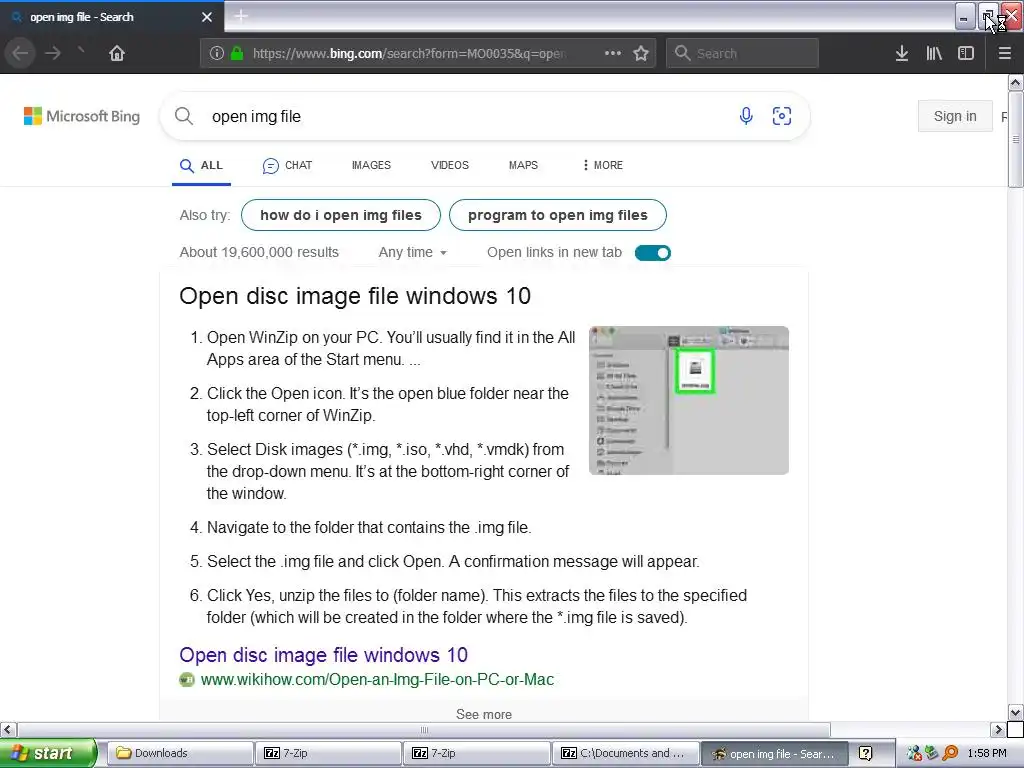1024x768 pixels.
Task: Switch to 'C:\Documents and ...' taskbar window
Action: click(x=625, y=753)
